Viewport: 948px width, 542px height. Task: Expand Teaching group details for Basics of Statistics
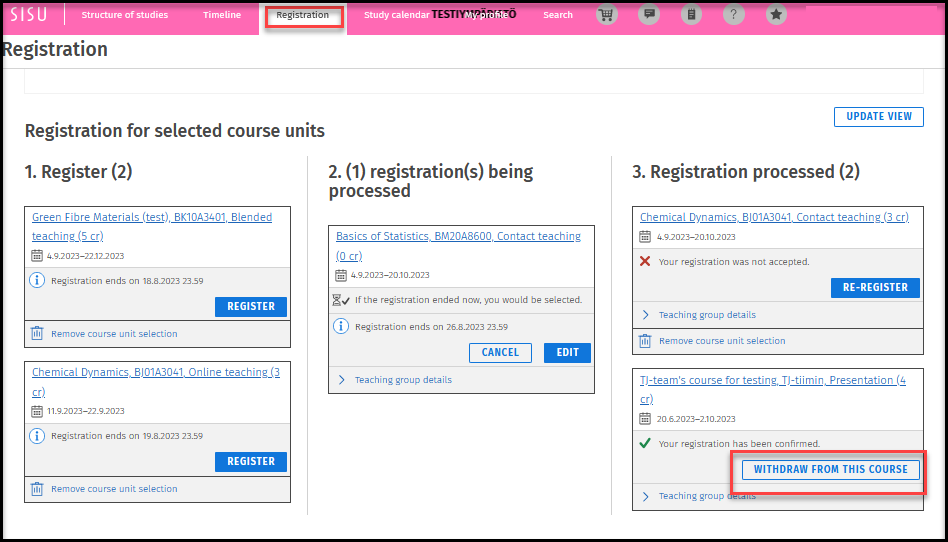click(402, 380)
